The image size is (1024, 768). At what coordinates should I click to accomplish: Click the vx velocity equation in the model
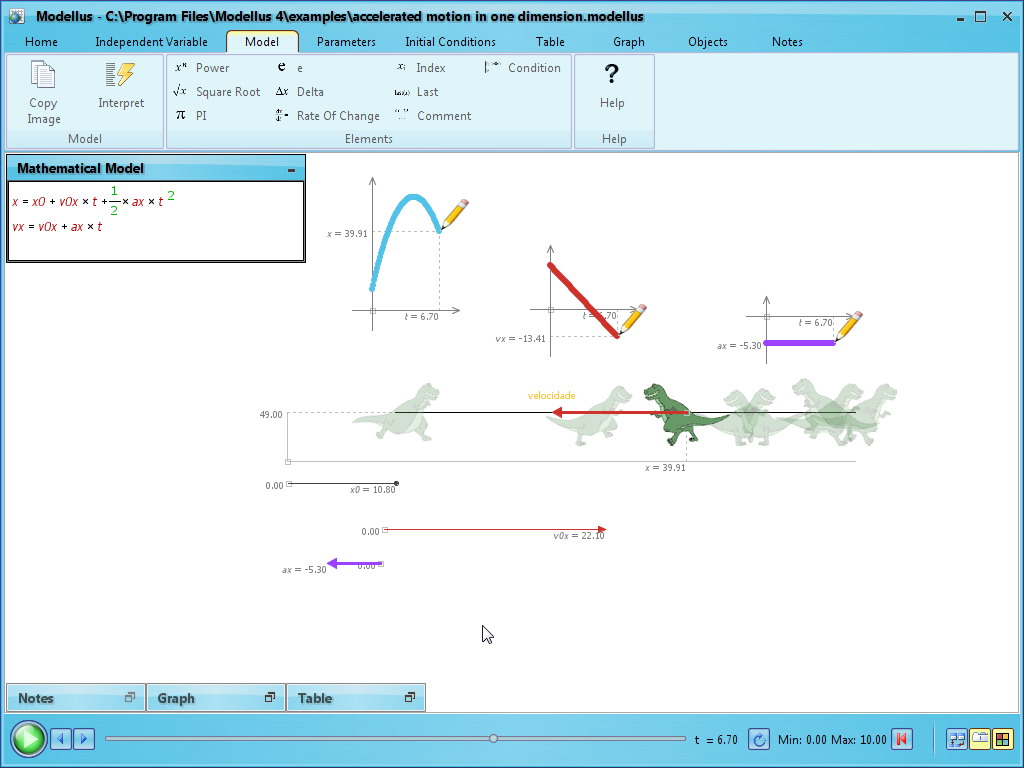click(57, 227)
